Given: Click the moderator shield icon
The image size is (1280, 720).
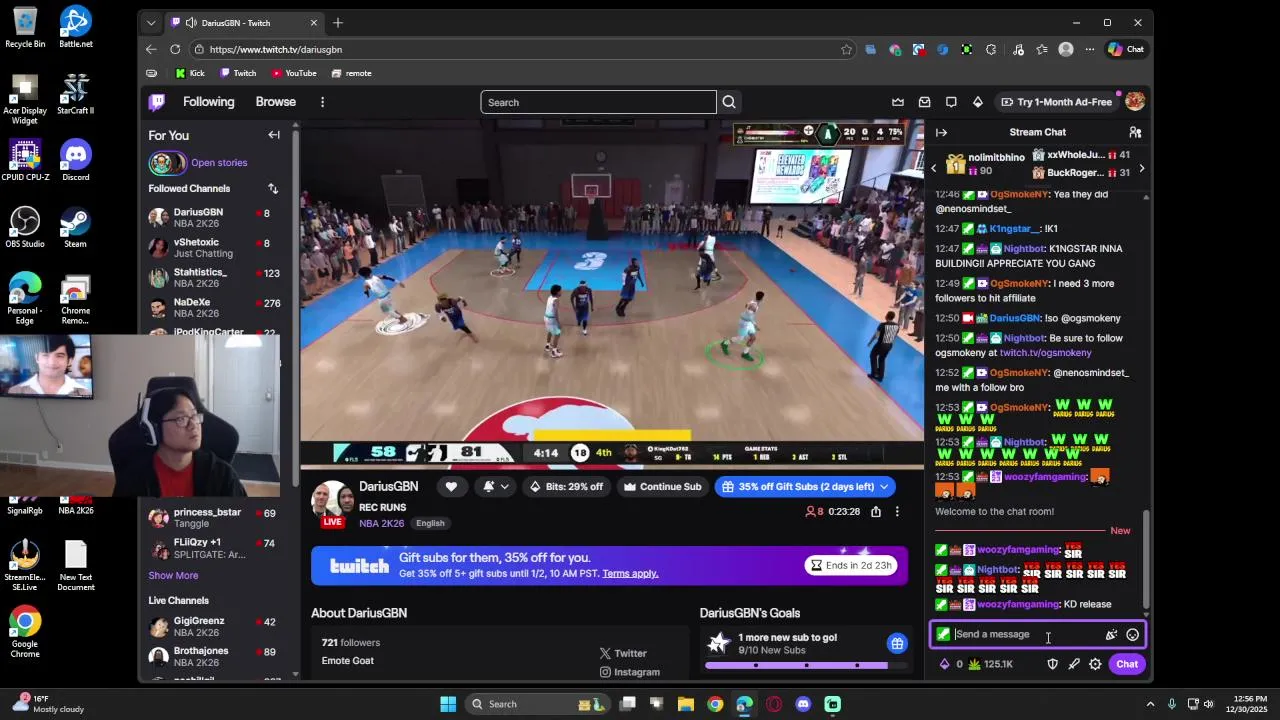Looking at the screenshot, I should click(1052, 664).
